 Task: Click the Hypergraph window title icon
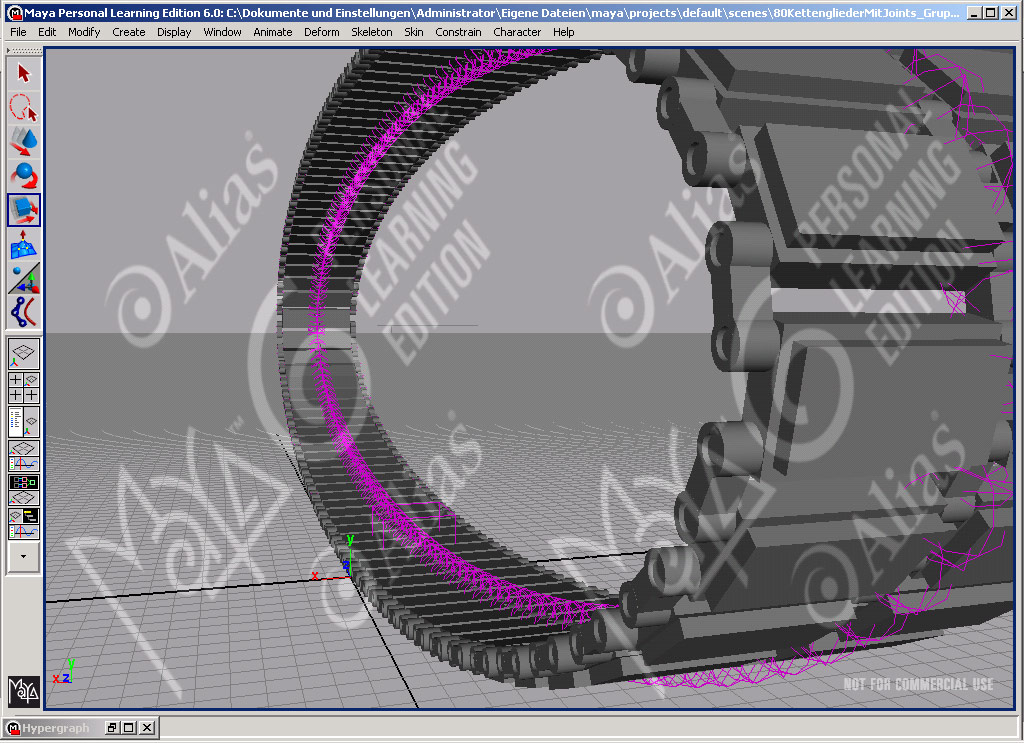[x=13, y=727]
